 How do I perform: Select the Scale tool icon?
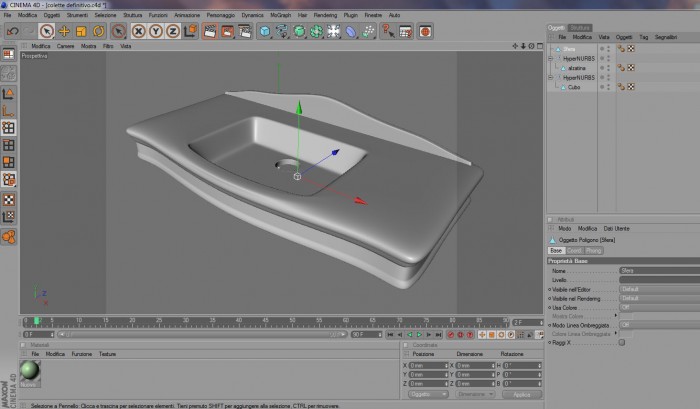click(81, 31)
